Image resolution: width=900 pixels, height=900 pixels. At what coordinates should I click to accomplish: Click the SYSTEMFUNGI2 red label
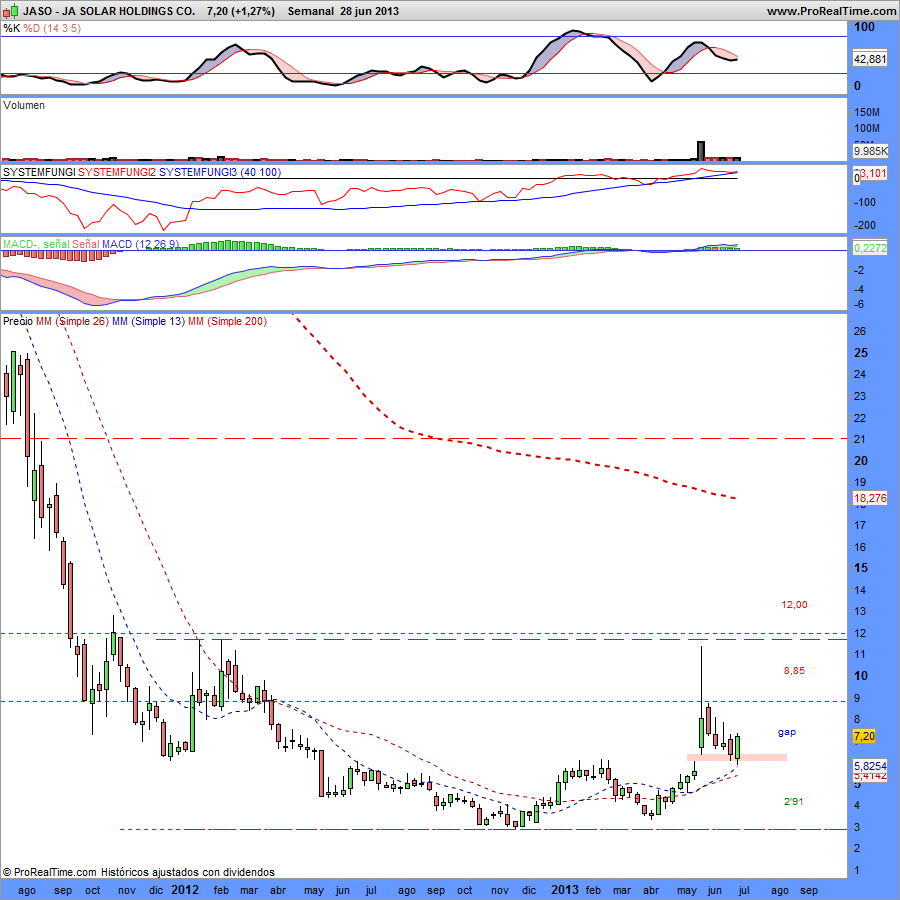[117, 172]
